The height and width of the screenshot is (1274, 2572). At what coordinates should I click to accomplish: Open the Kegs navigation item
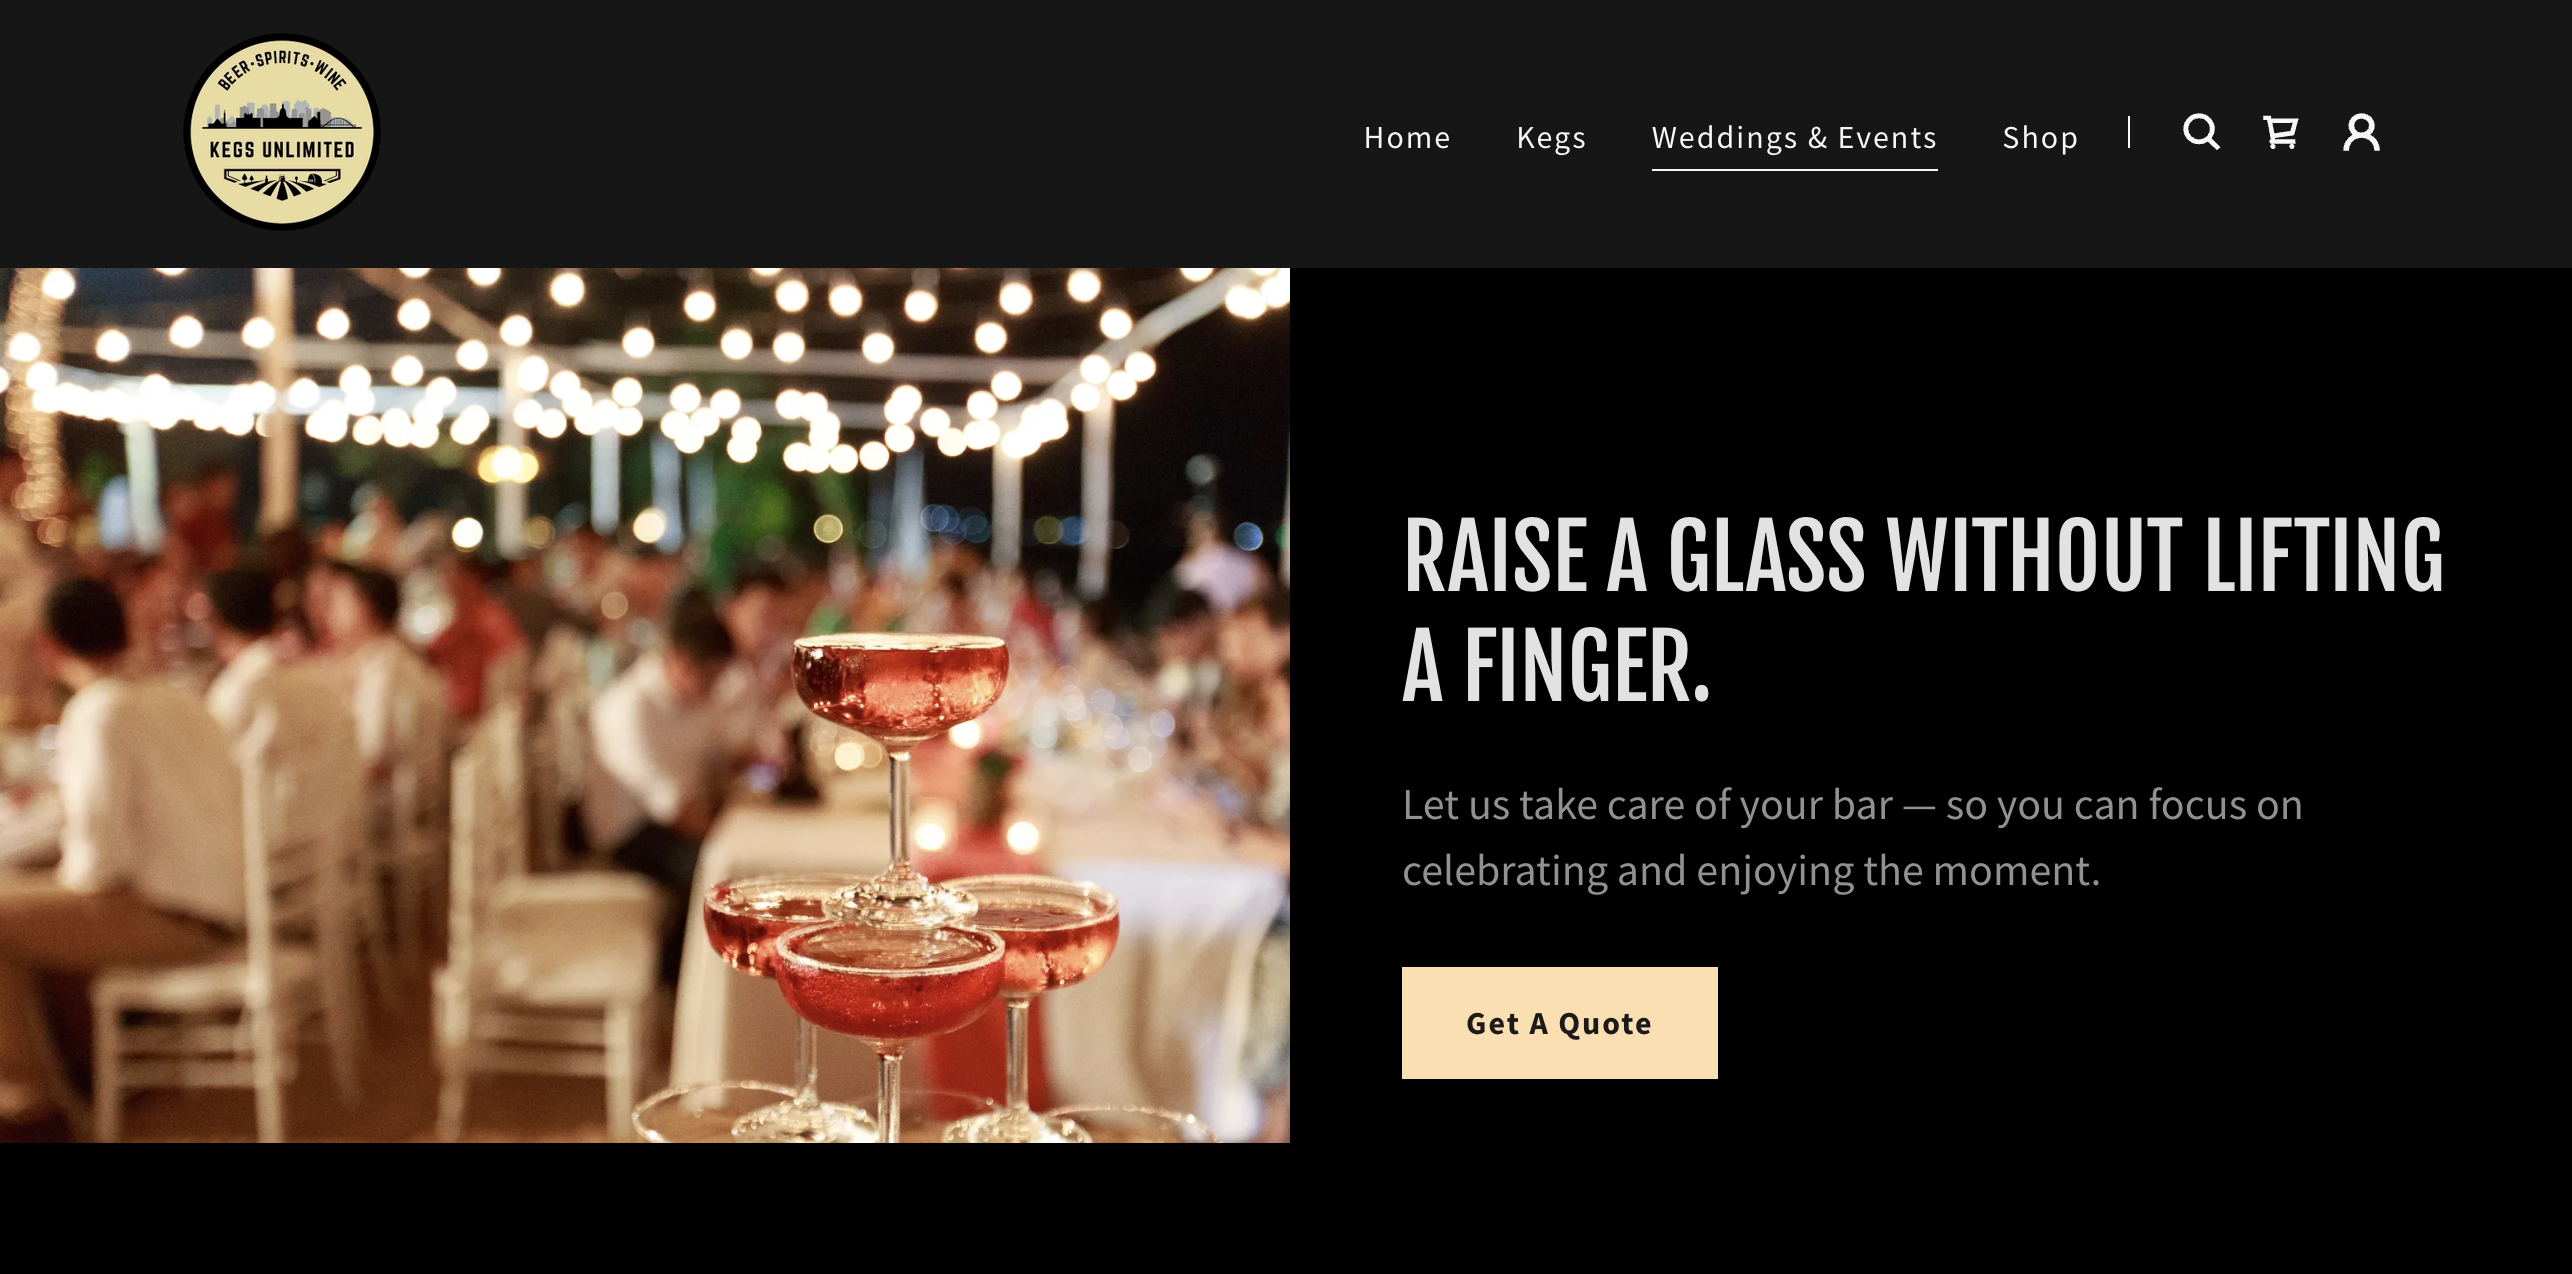(1551, 138)
